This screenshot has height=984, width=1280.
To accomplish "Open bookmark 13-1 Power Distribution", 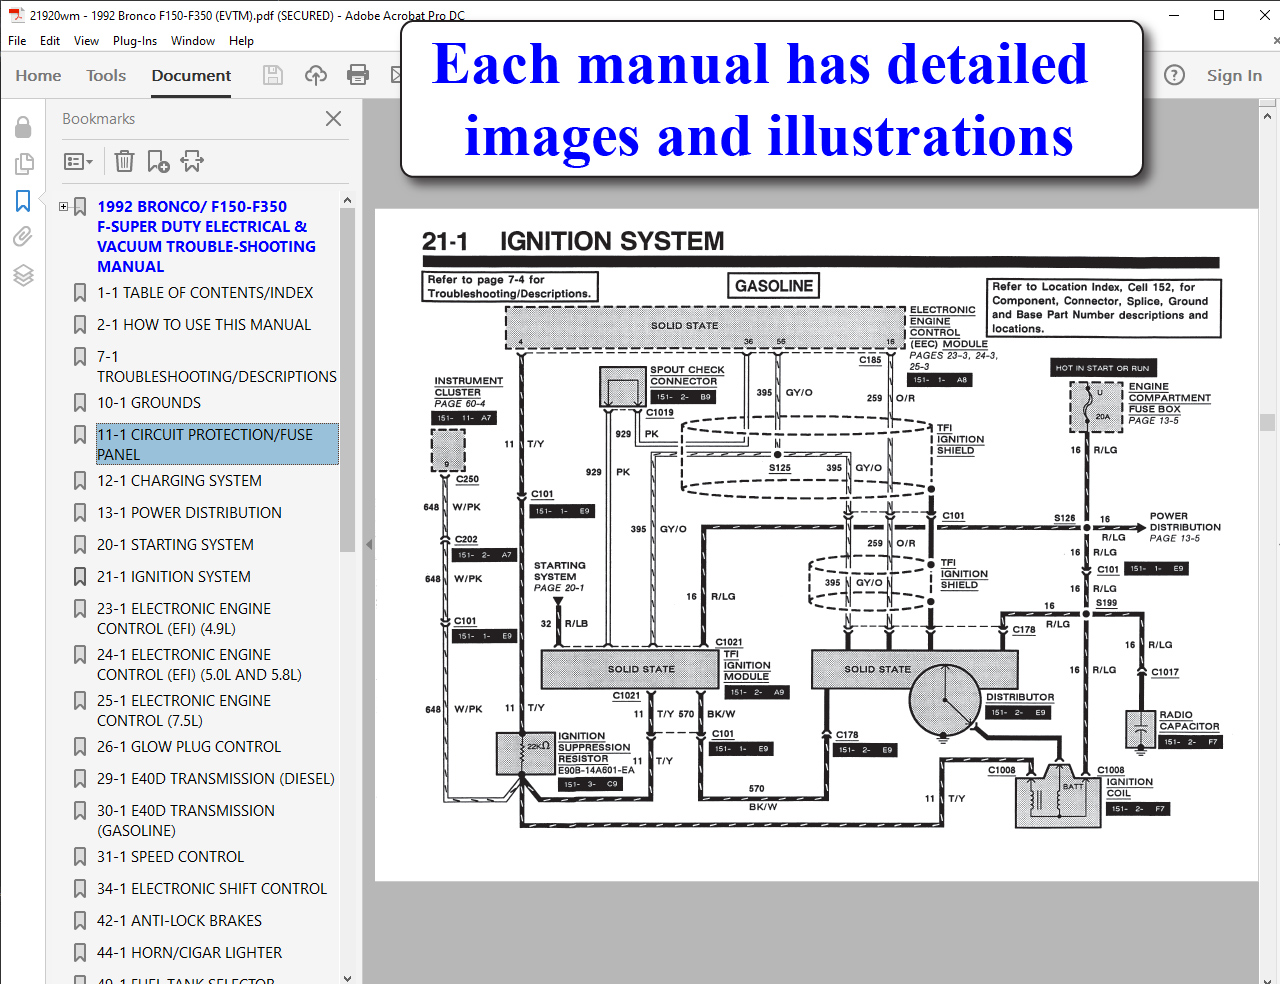I will (x=189, y=513).
